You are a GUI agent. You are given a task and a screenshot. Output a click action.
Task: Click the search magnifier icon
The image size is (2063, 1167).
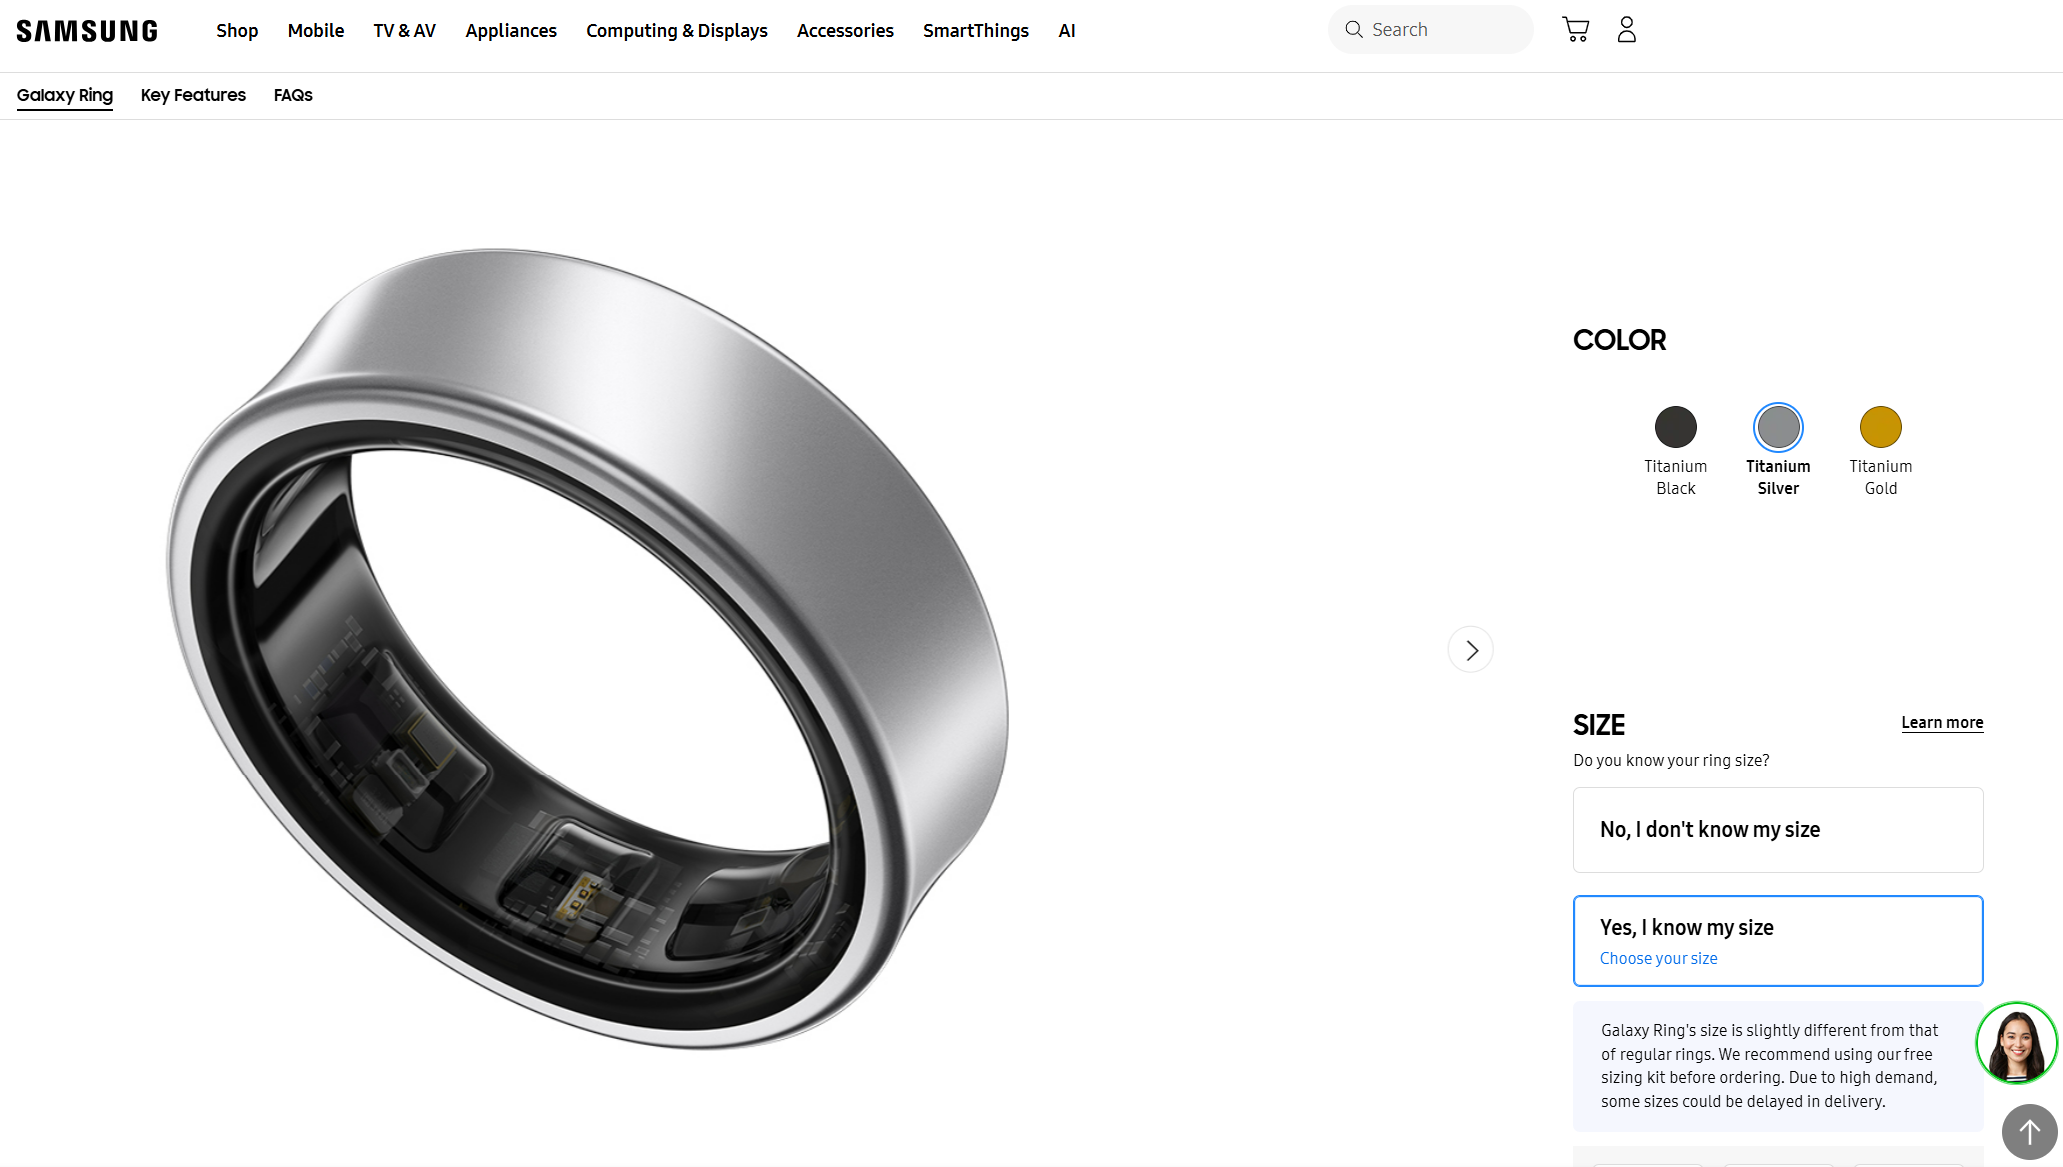pyautogui.click(x=1354, y=30)
